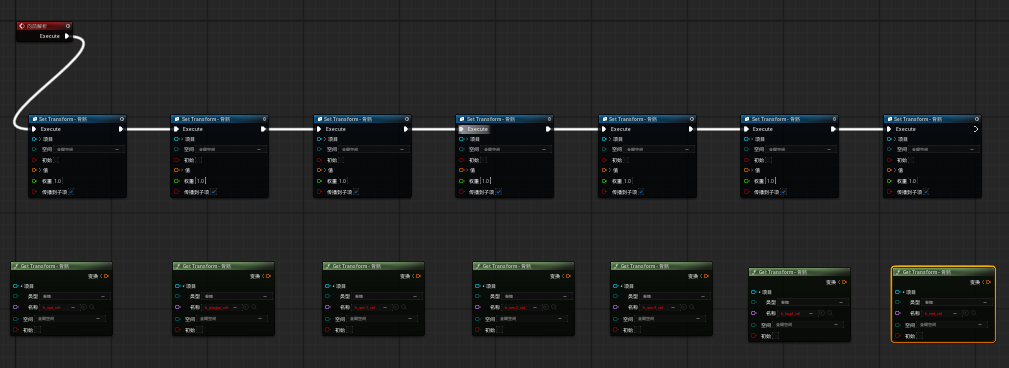The image size is (1009, 368).
Task: Select the second Set Transform node header
Action: coord(219,119)
